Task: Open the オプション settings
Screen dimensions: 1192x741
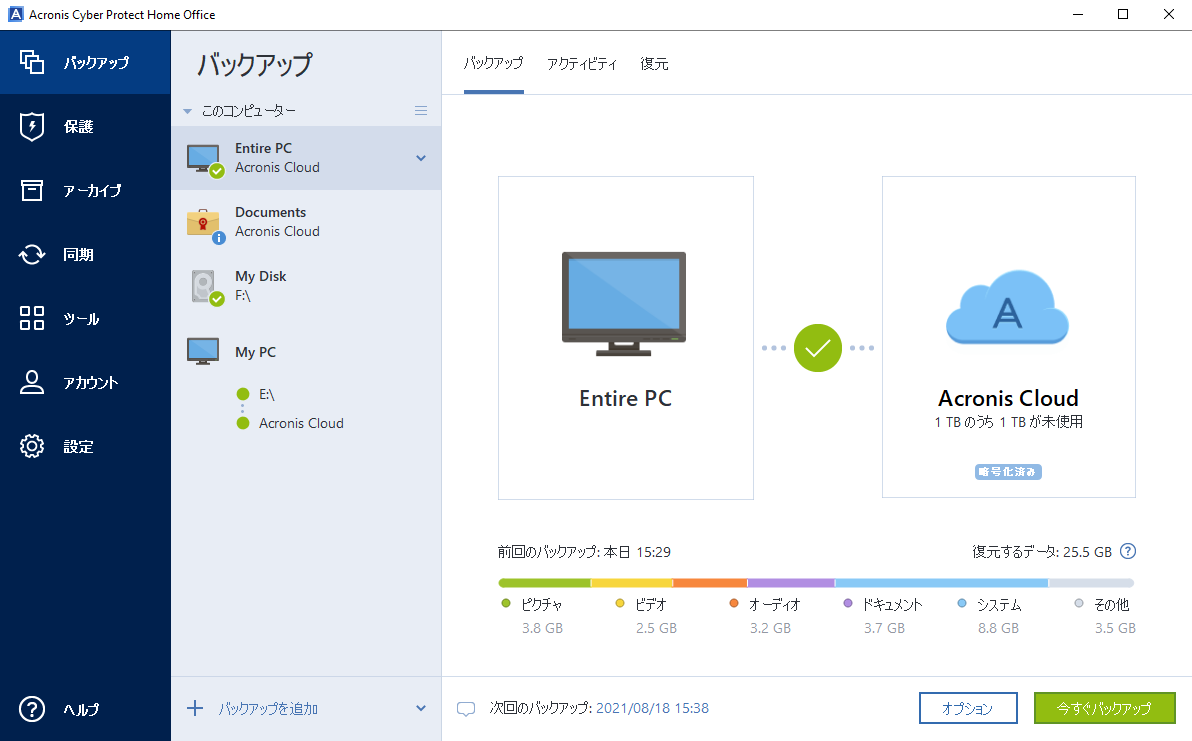Action: 968,707
